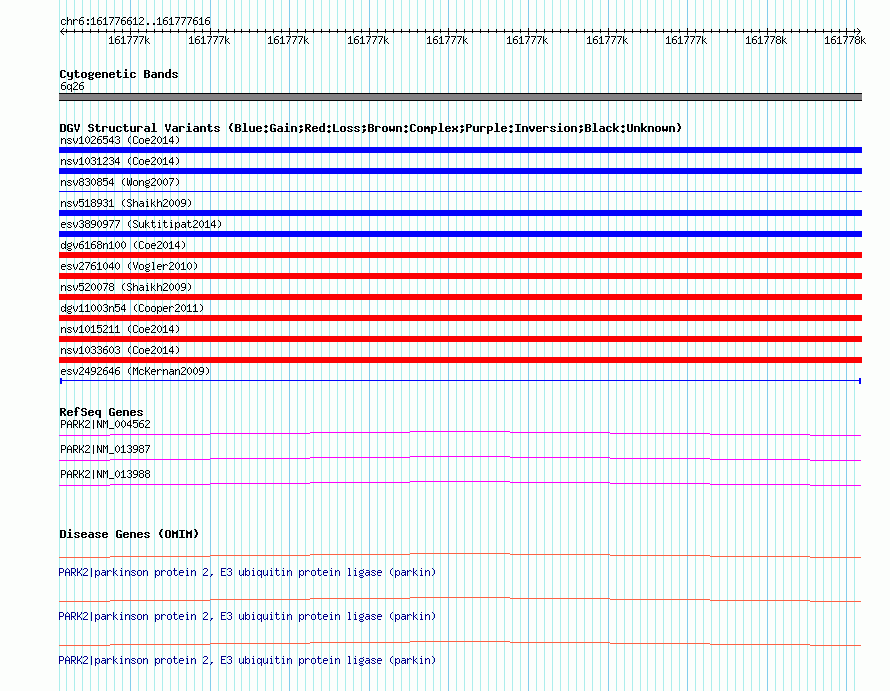
Task: Select variant dgv11003n54 (Cooper2011) label
Action: 132,308
